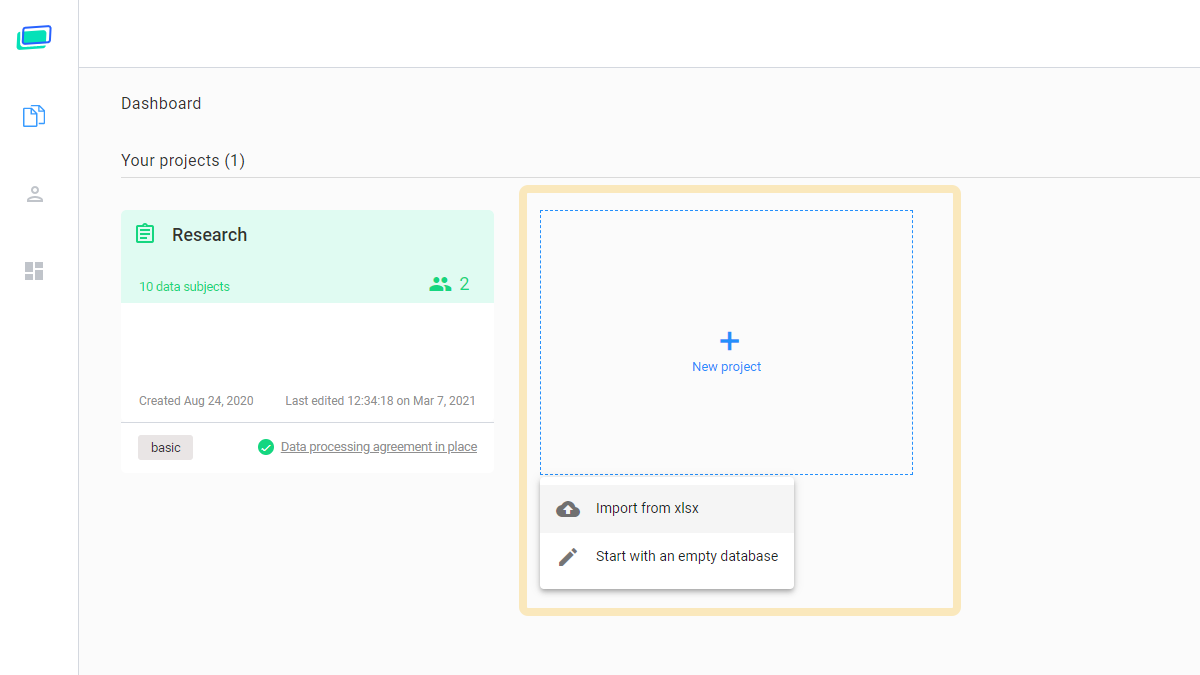Open the user profile icon in sidebar

[34, 194]
